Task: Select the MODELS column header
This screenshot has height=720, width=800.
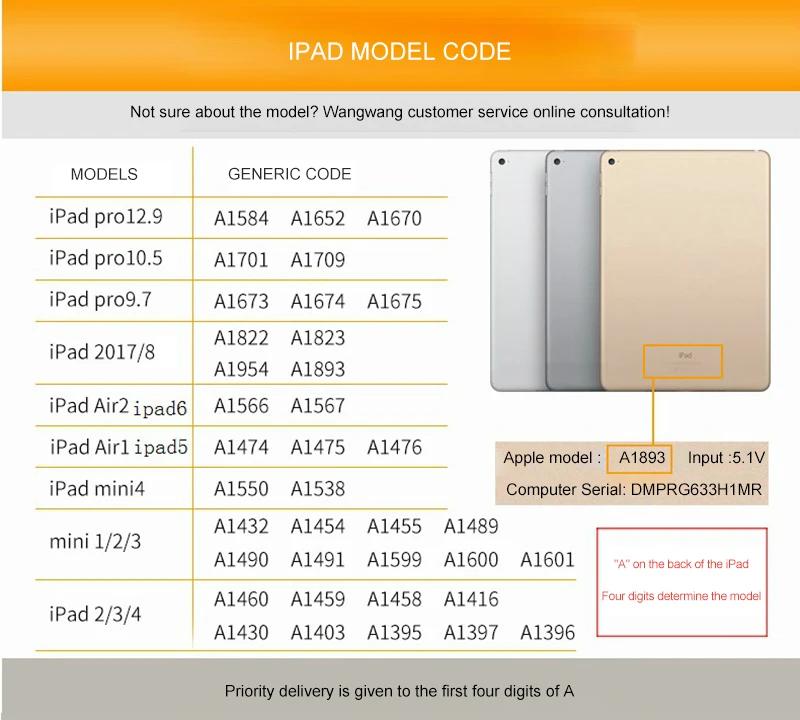Action: click(x=104, y=174)
